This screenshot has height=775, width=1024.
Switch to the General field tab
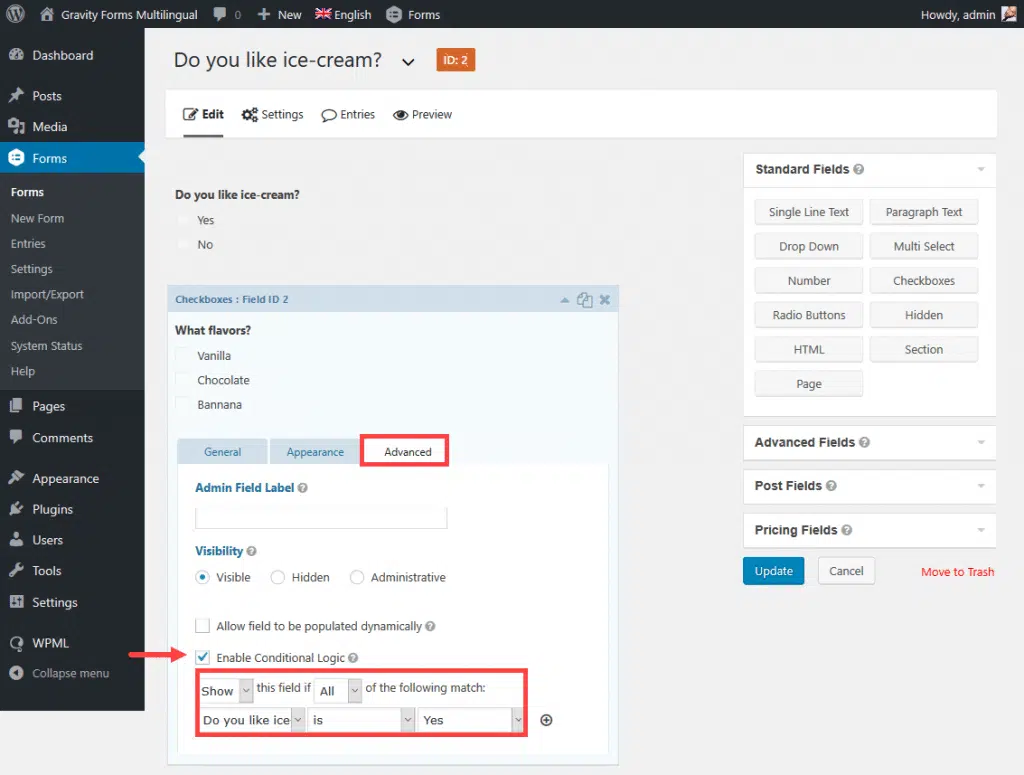[x=222, y=452]
